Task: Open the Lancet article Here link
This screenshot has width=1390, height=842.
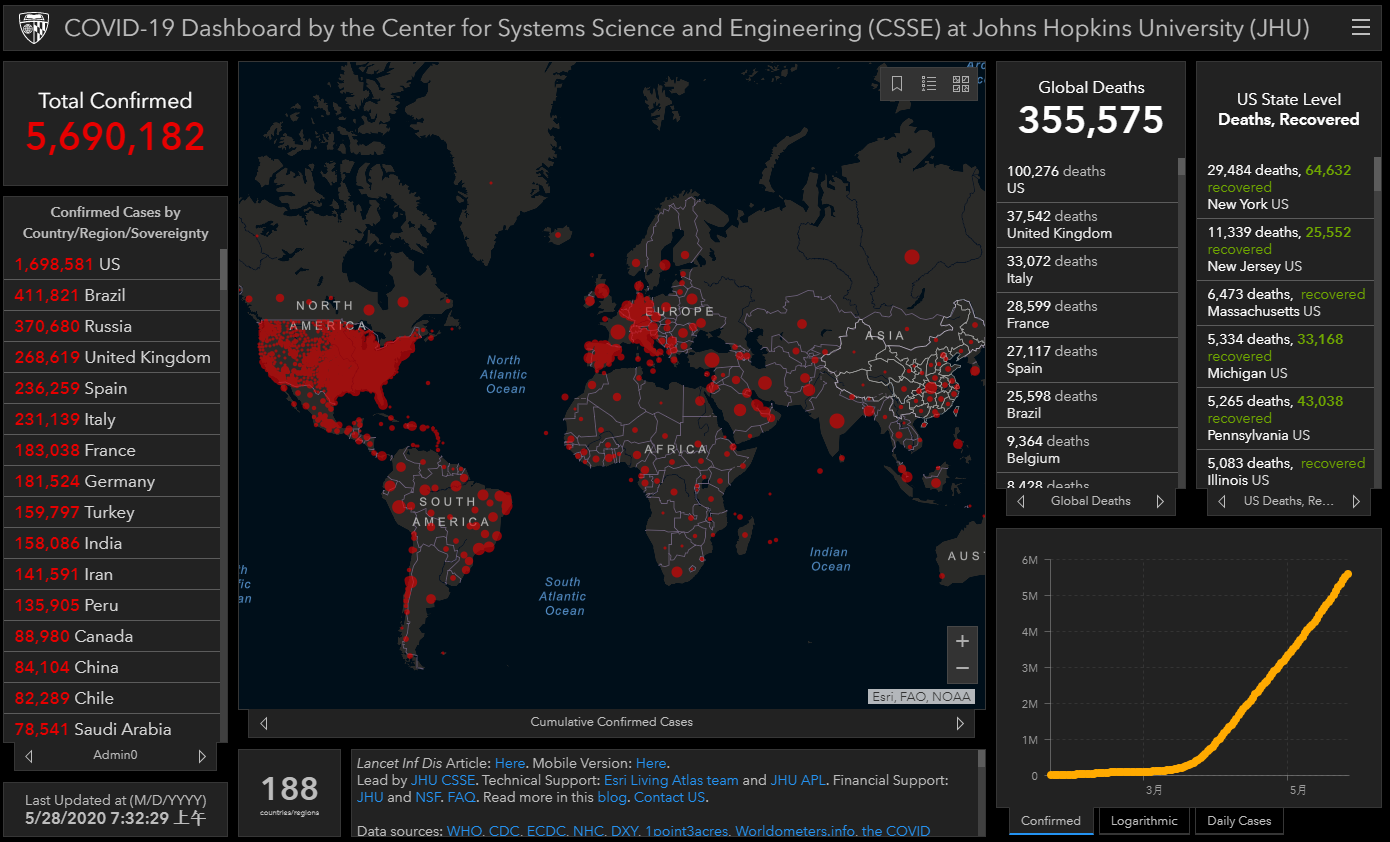Action: [x=509, y=763]
